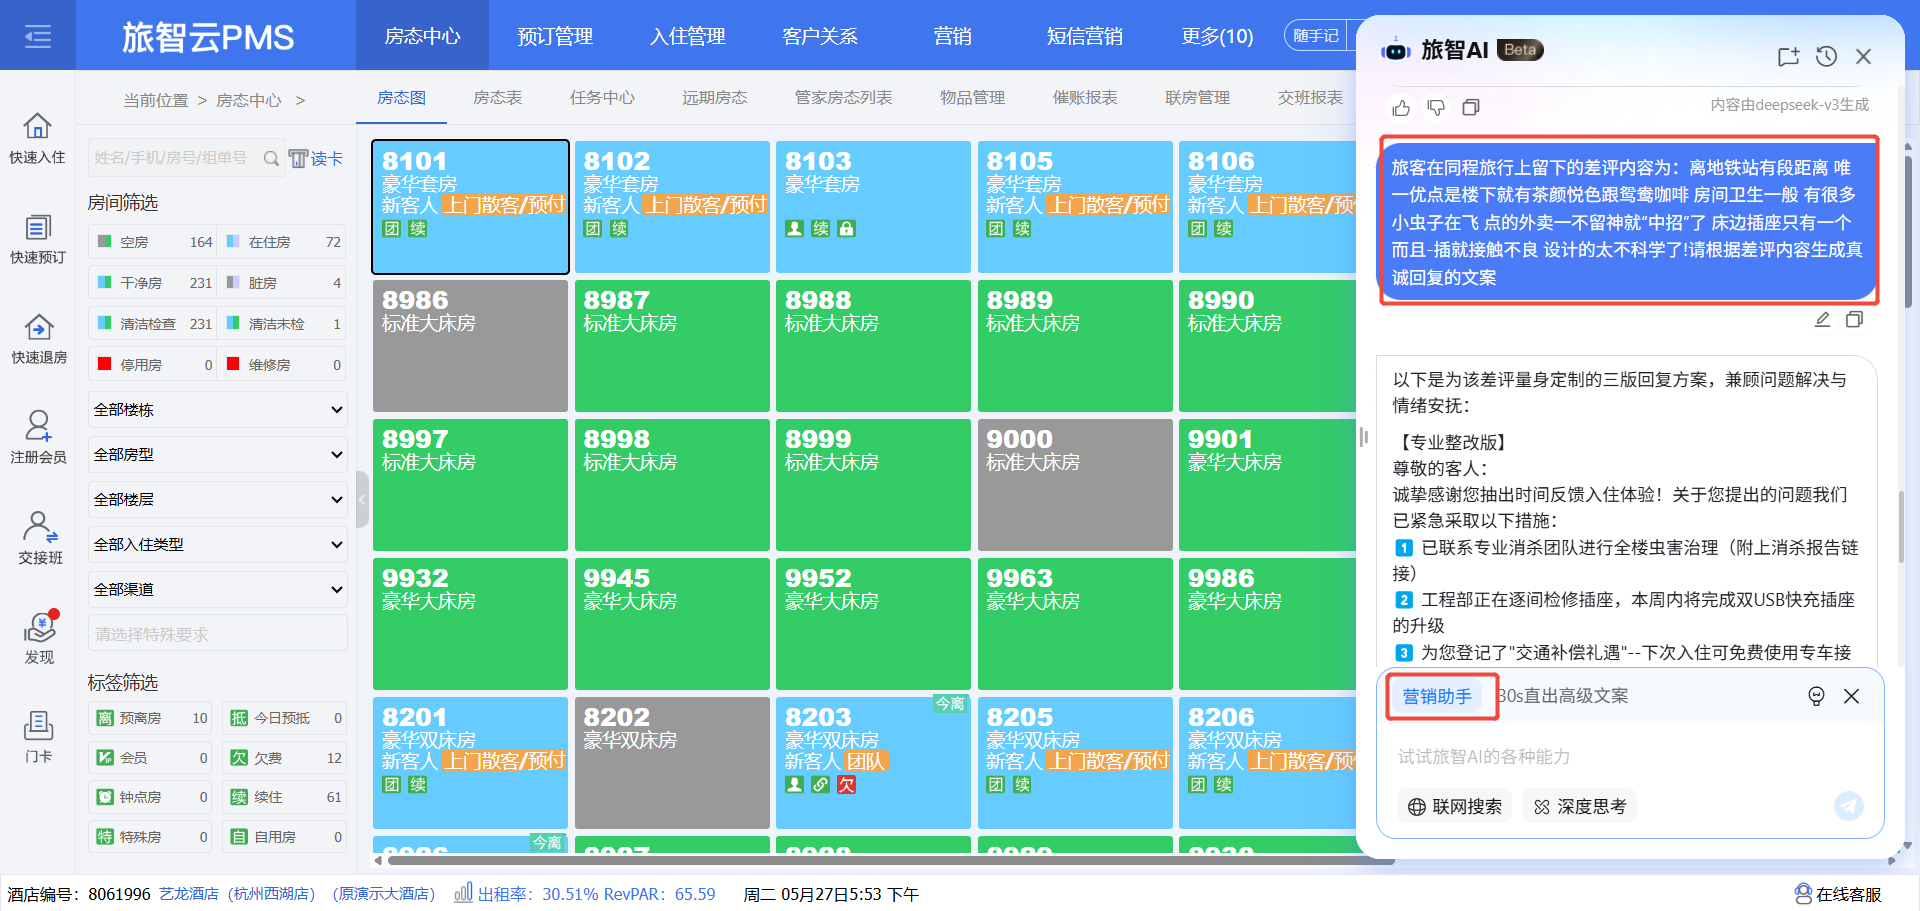Toggle 空房 vacant room filter

pyautogui.click(x=154, y=242)
